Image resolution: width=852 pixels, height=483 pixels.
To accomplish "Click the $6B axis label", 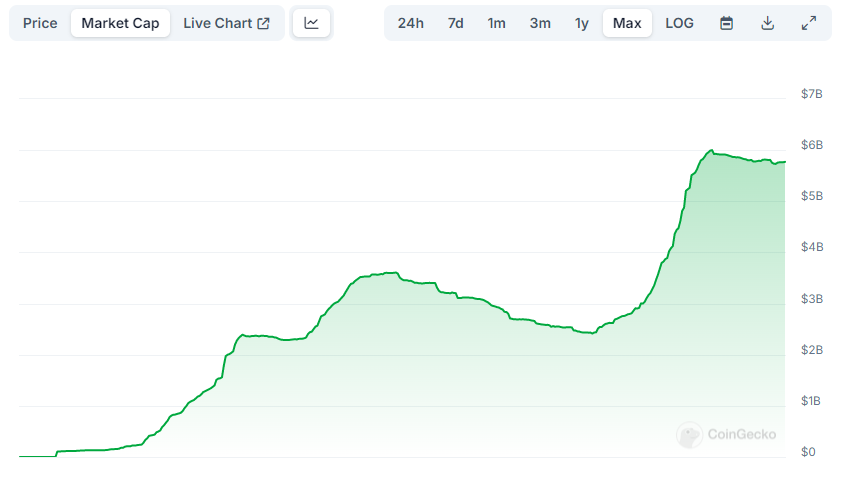I will [x=811, y=145].
